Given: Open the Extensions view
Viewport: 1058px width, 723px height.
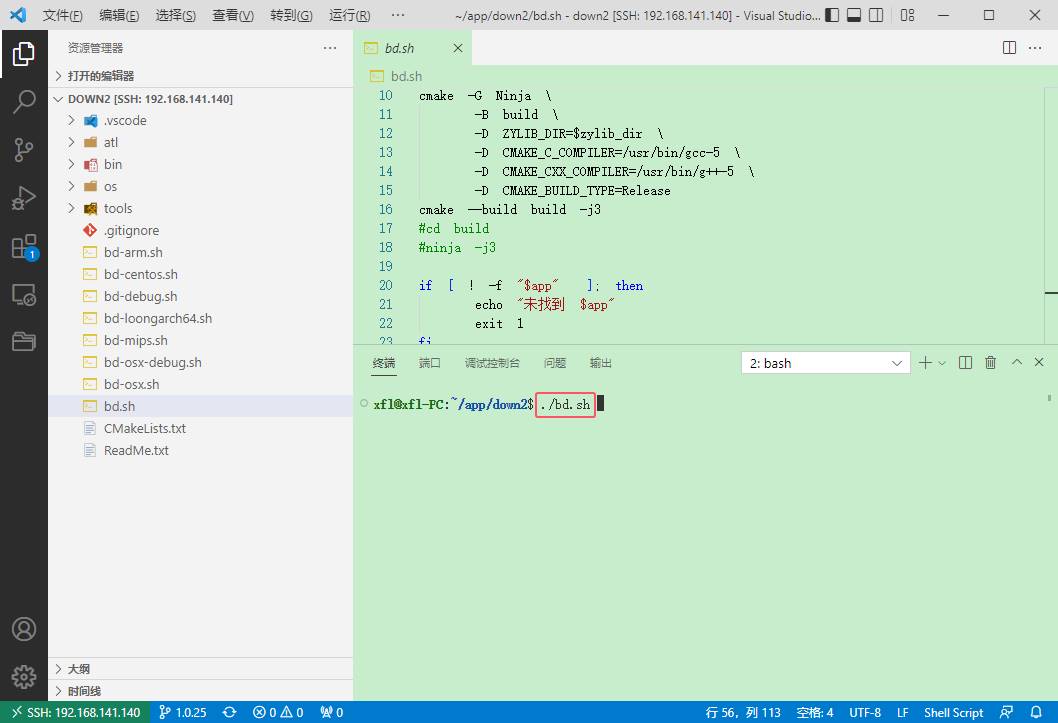Looking at the screenshot, I should (x=24, y=247).
